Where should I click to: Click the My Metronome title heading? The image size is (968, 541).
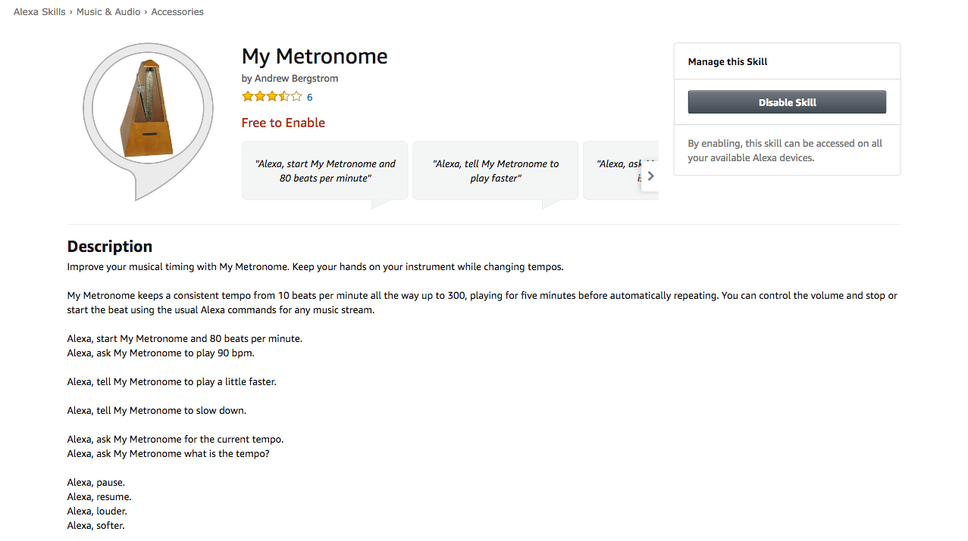pyautogui.click(x=314, y=56)
